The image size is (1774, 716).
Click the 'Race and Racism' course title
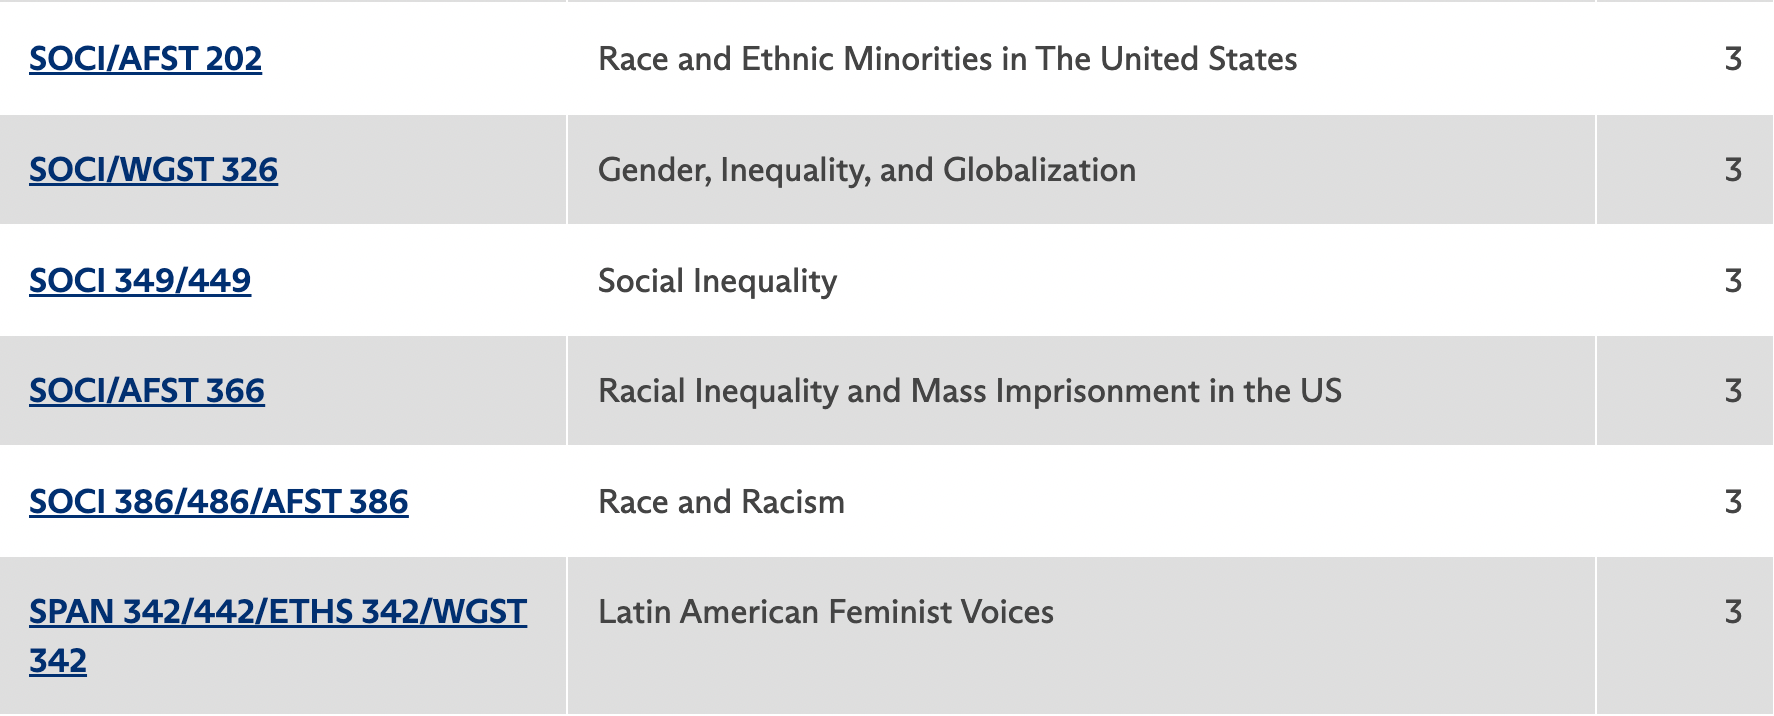(721, 502)
